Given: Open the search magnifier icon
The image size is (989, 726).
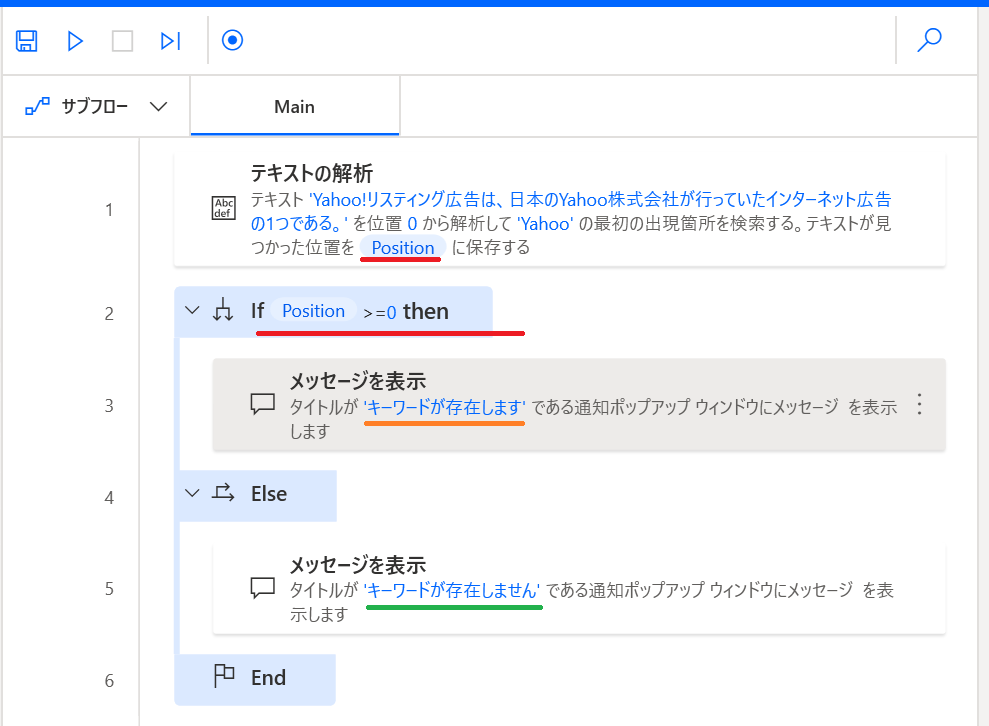Looking at the screenshot, I should tap(930, 41).
